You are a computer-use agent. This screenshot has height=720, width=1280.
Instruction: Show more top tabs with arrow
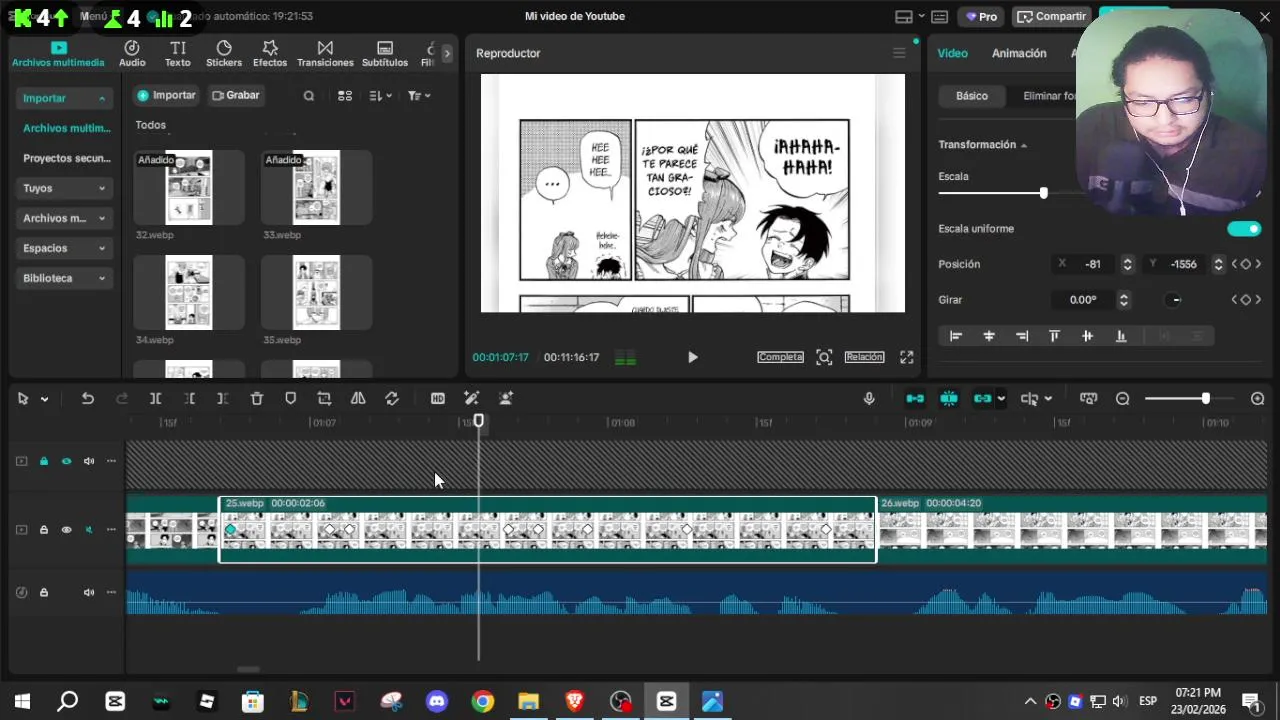click(447, 54)
